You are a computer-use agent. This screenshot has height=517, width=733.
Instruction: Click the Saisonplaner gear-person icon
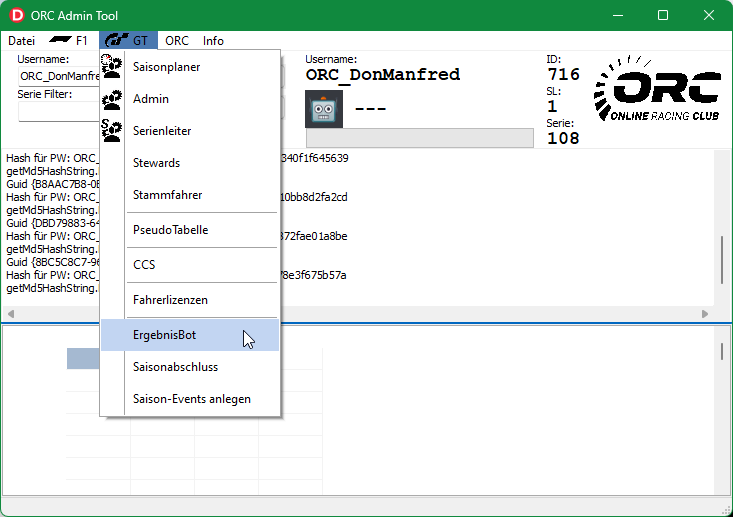pos(112,67)
